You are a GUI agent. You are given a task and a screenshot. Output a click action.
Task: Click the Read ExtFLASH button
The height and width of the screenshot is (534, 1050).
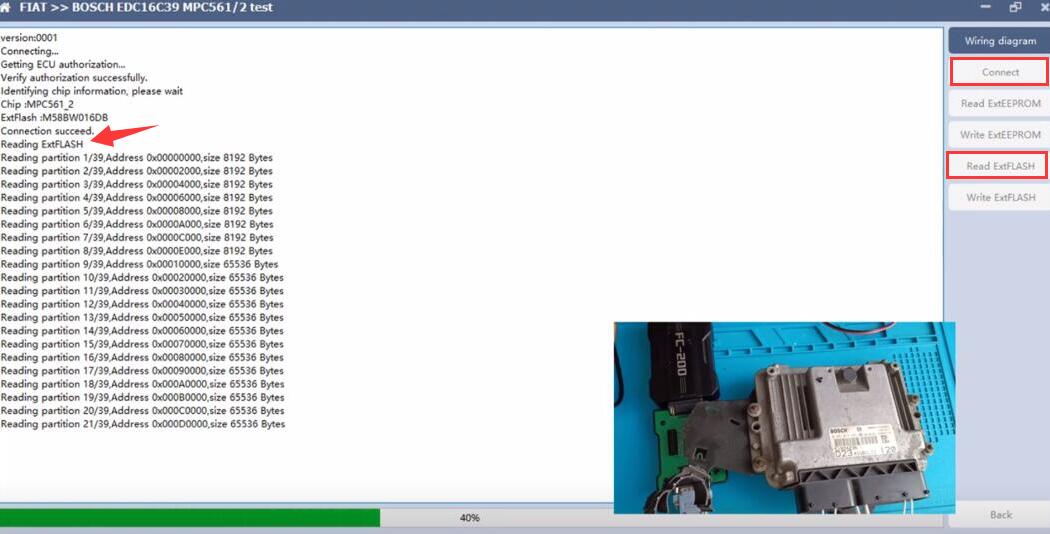(x=998, y=165)
